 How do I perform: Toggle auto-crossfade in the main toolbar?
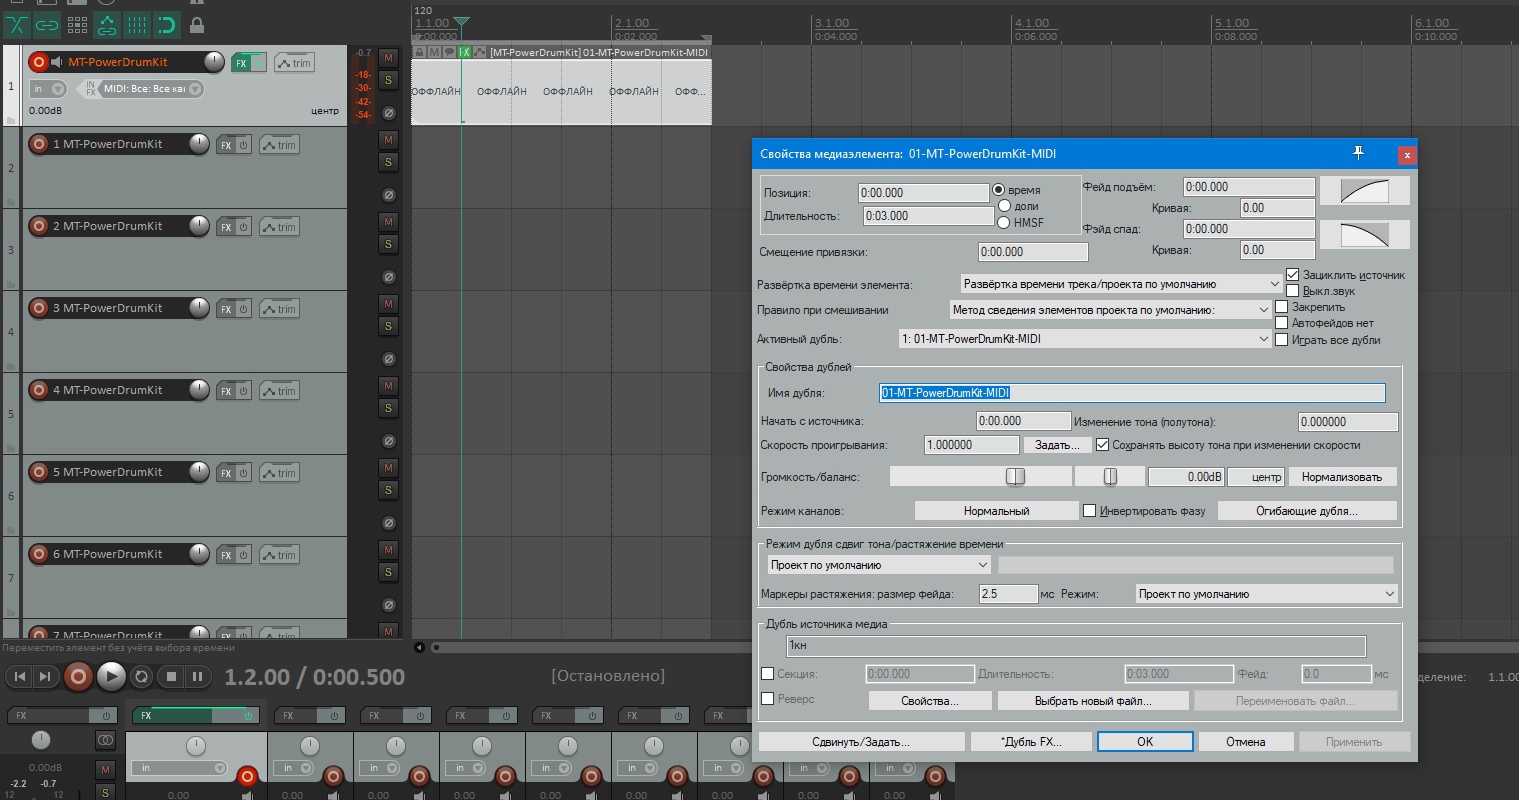[x=17, y=24]
